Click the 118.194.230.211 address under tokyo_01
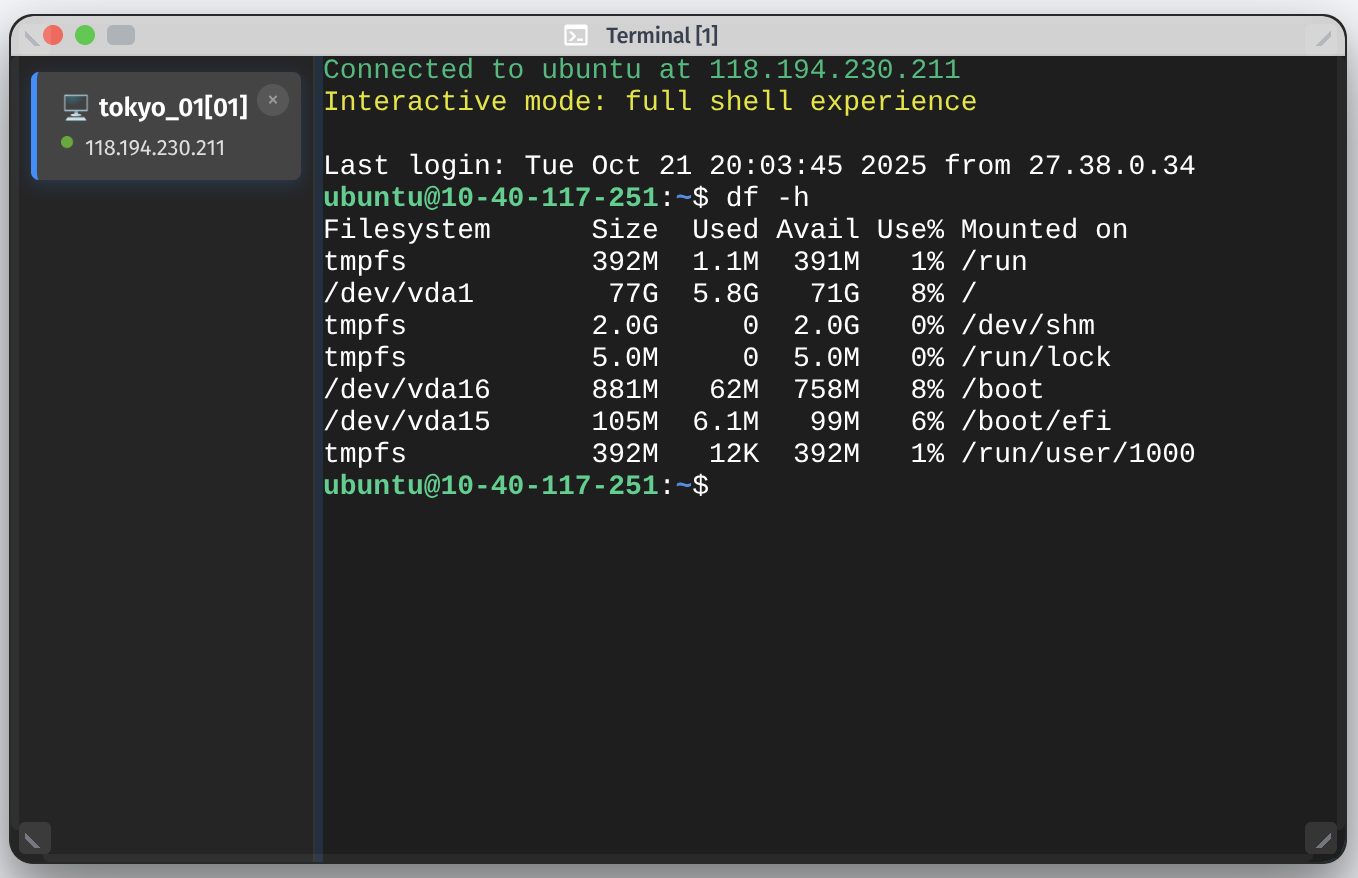The width and height of the screenshot is (1358, 878). (x=155, y=148)
